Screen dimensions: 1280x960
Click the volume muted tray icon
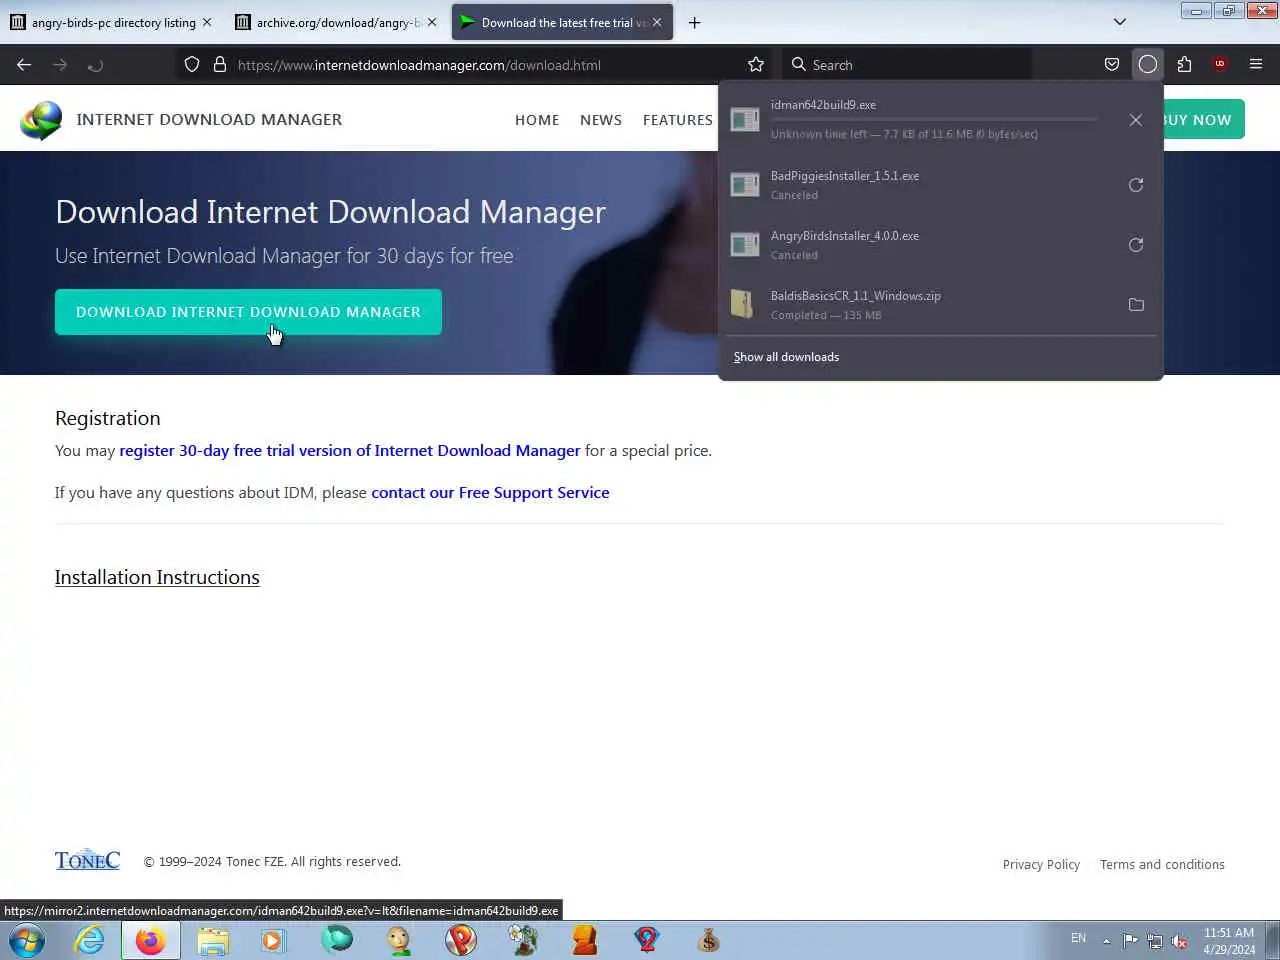point(1180,941)
